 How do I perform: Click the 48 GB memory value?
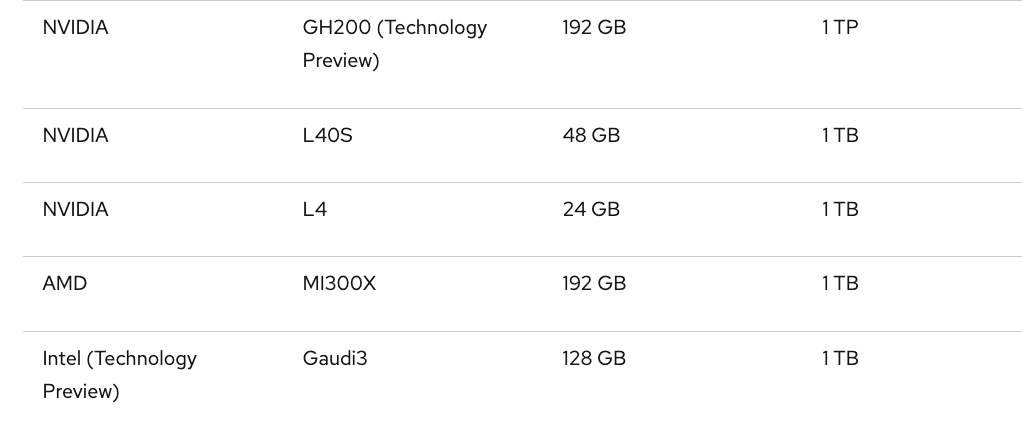coord(591,136)
